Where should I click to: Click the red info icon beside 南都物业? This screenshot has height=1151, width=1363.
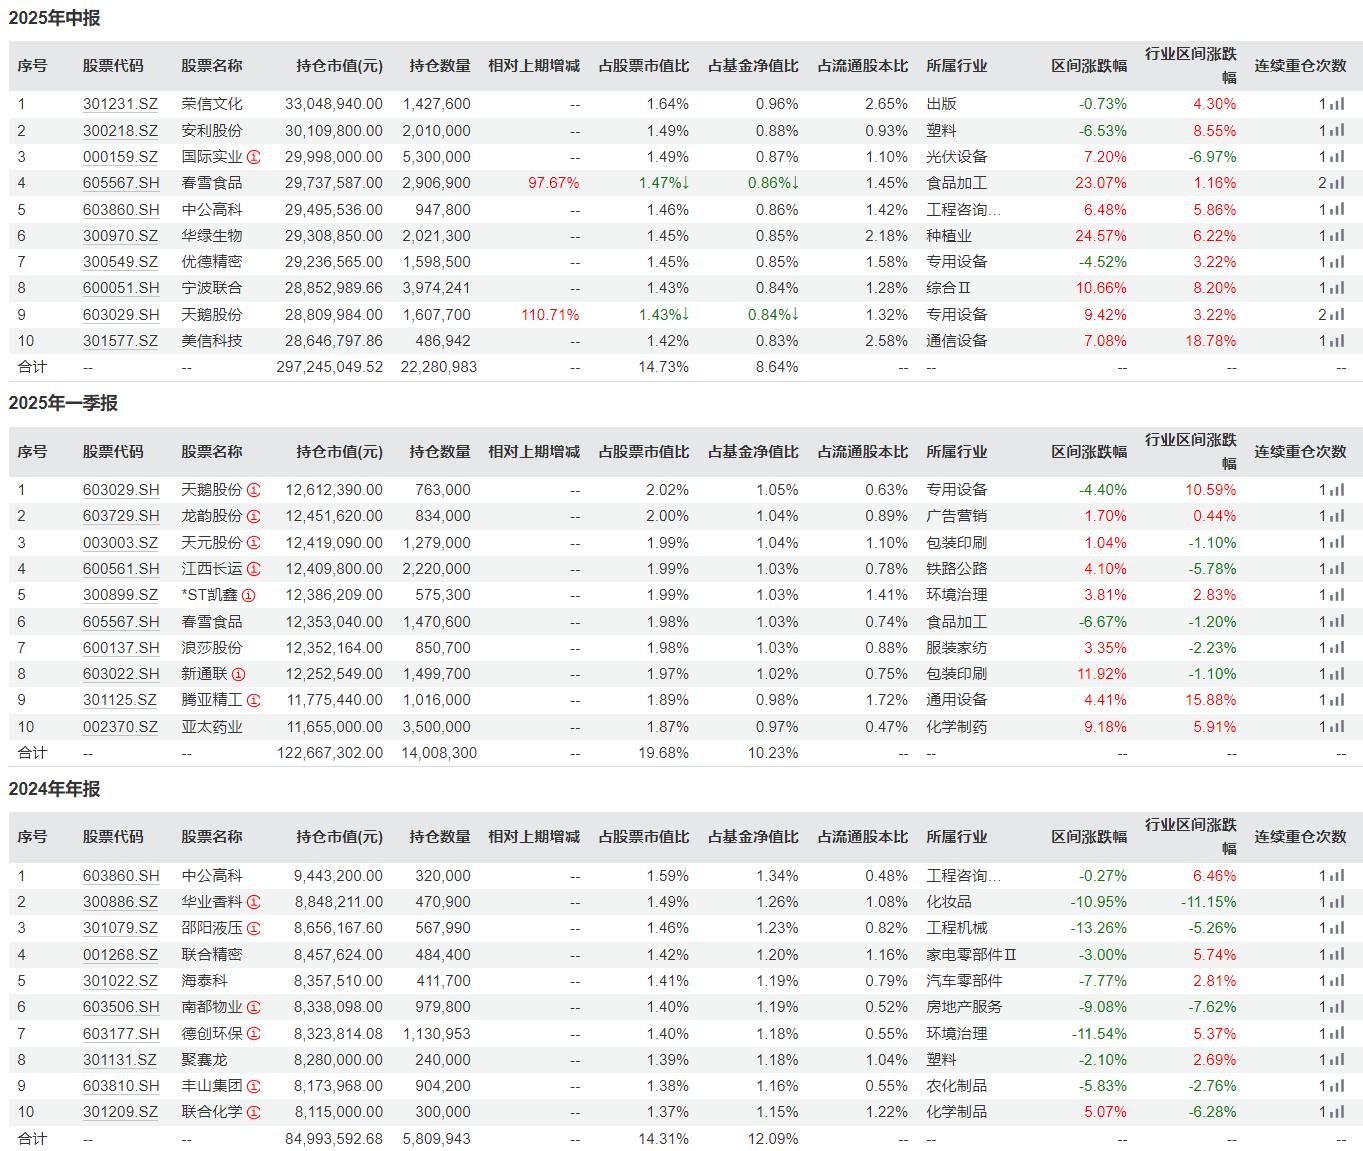[254, 1007]
